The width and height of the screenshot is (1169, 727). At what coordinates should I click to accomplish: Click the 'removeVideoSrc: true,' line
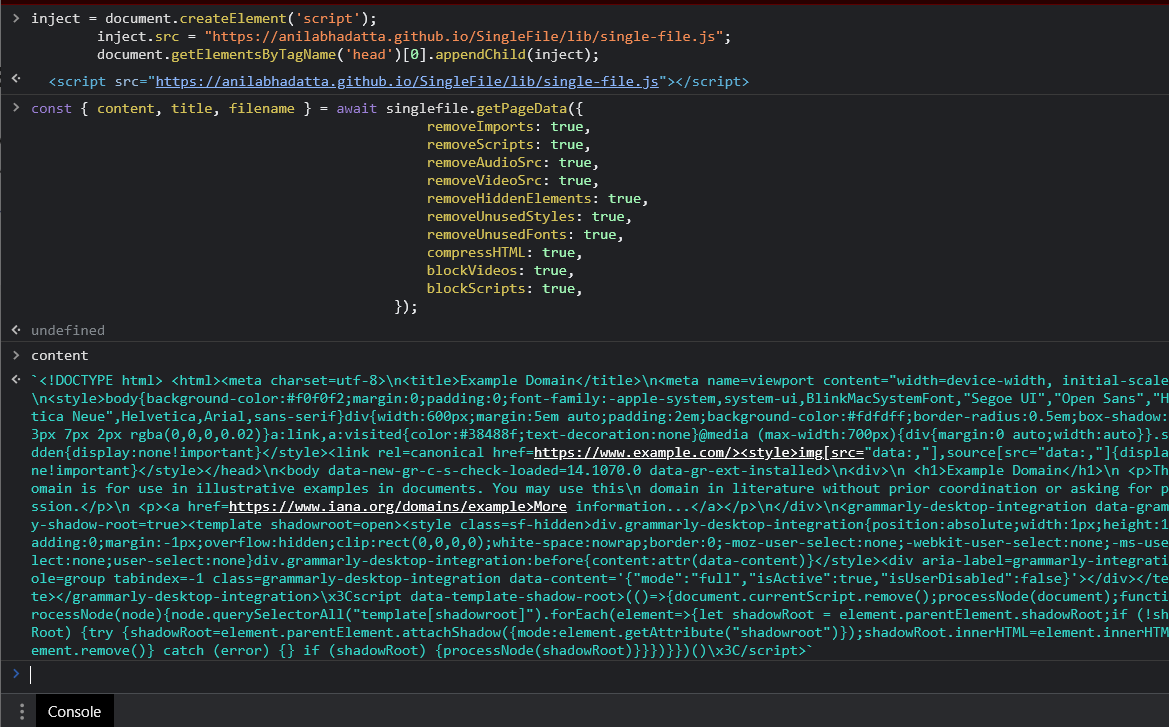pyautogui.click(x=513, y=180)
